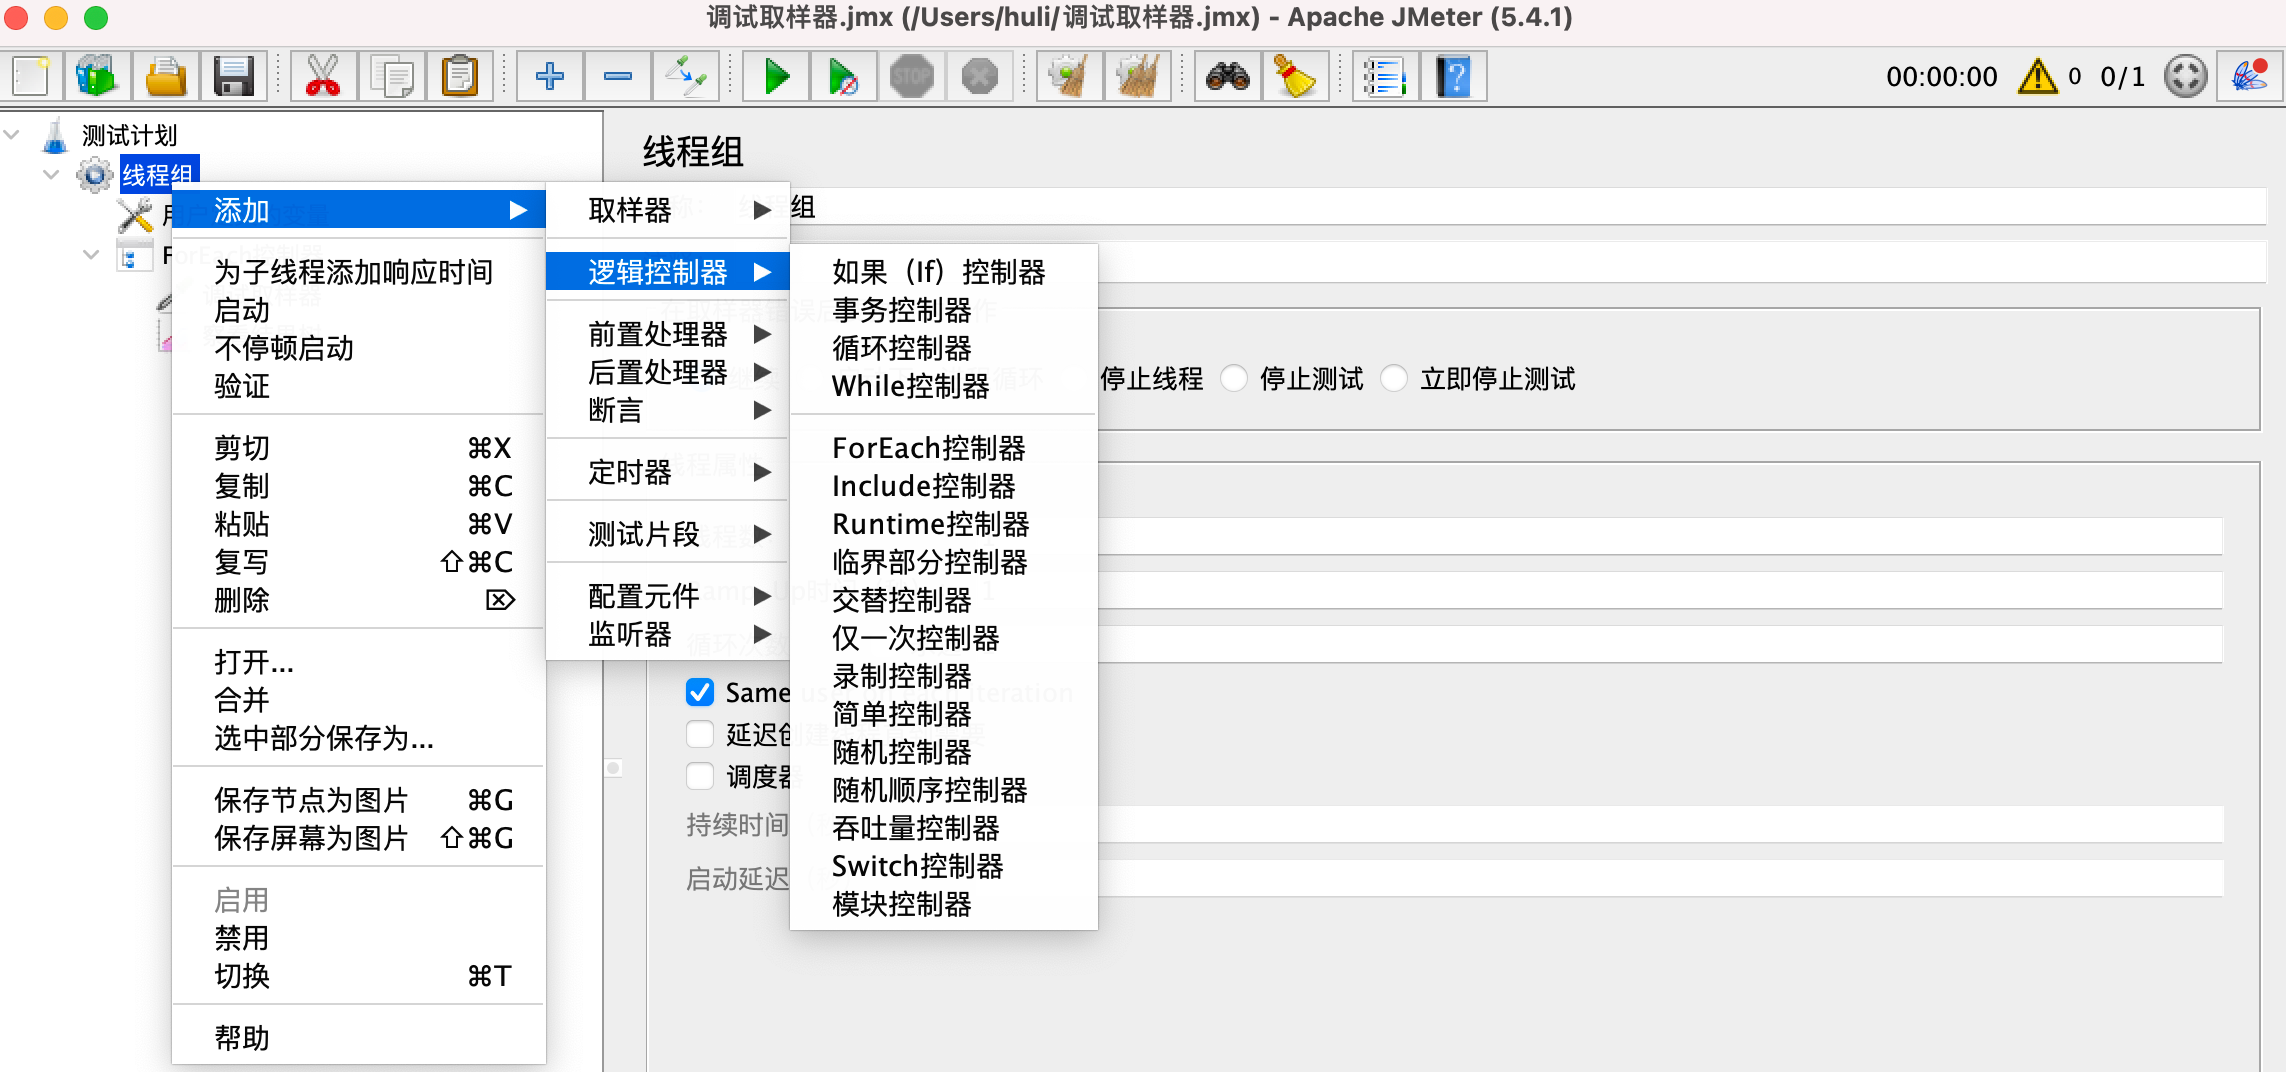Click the Paste clipboard icon

(459, 76)
